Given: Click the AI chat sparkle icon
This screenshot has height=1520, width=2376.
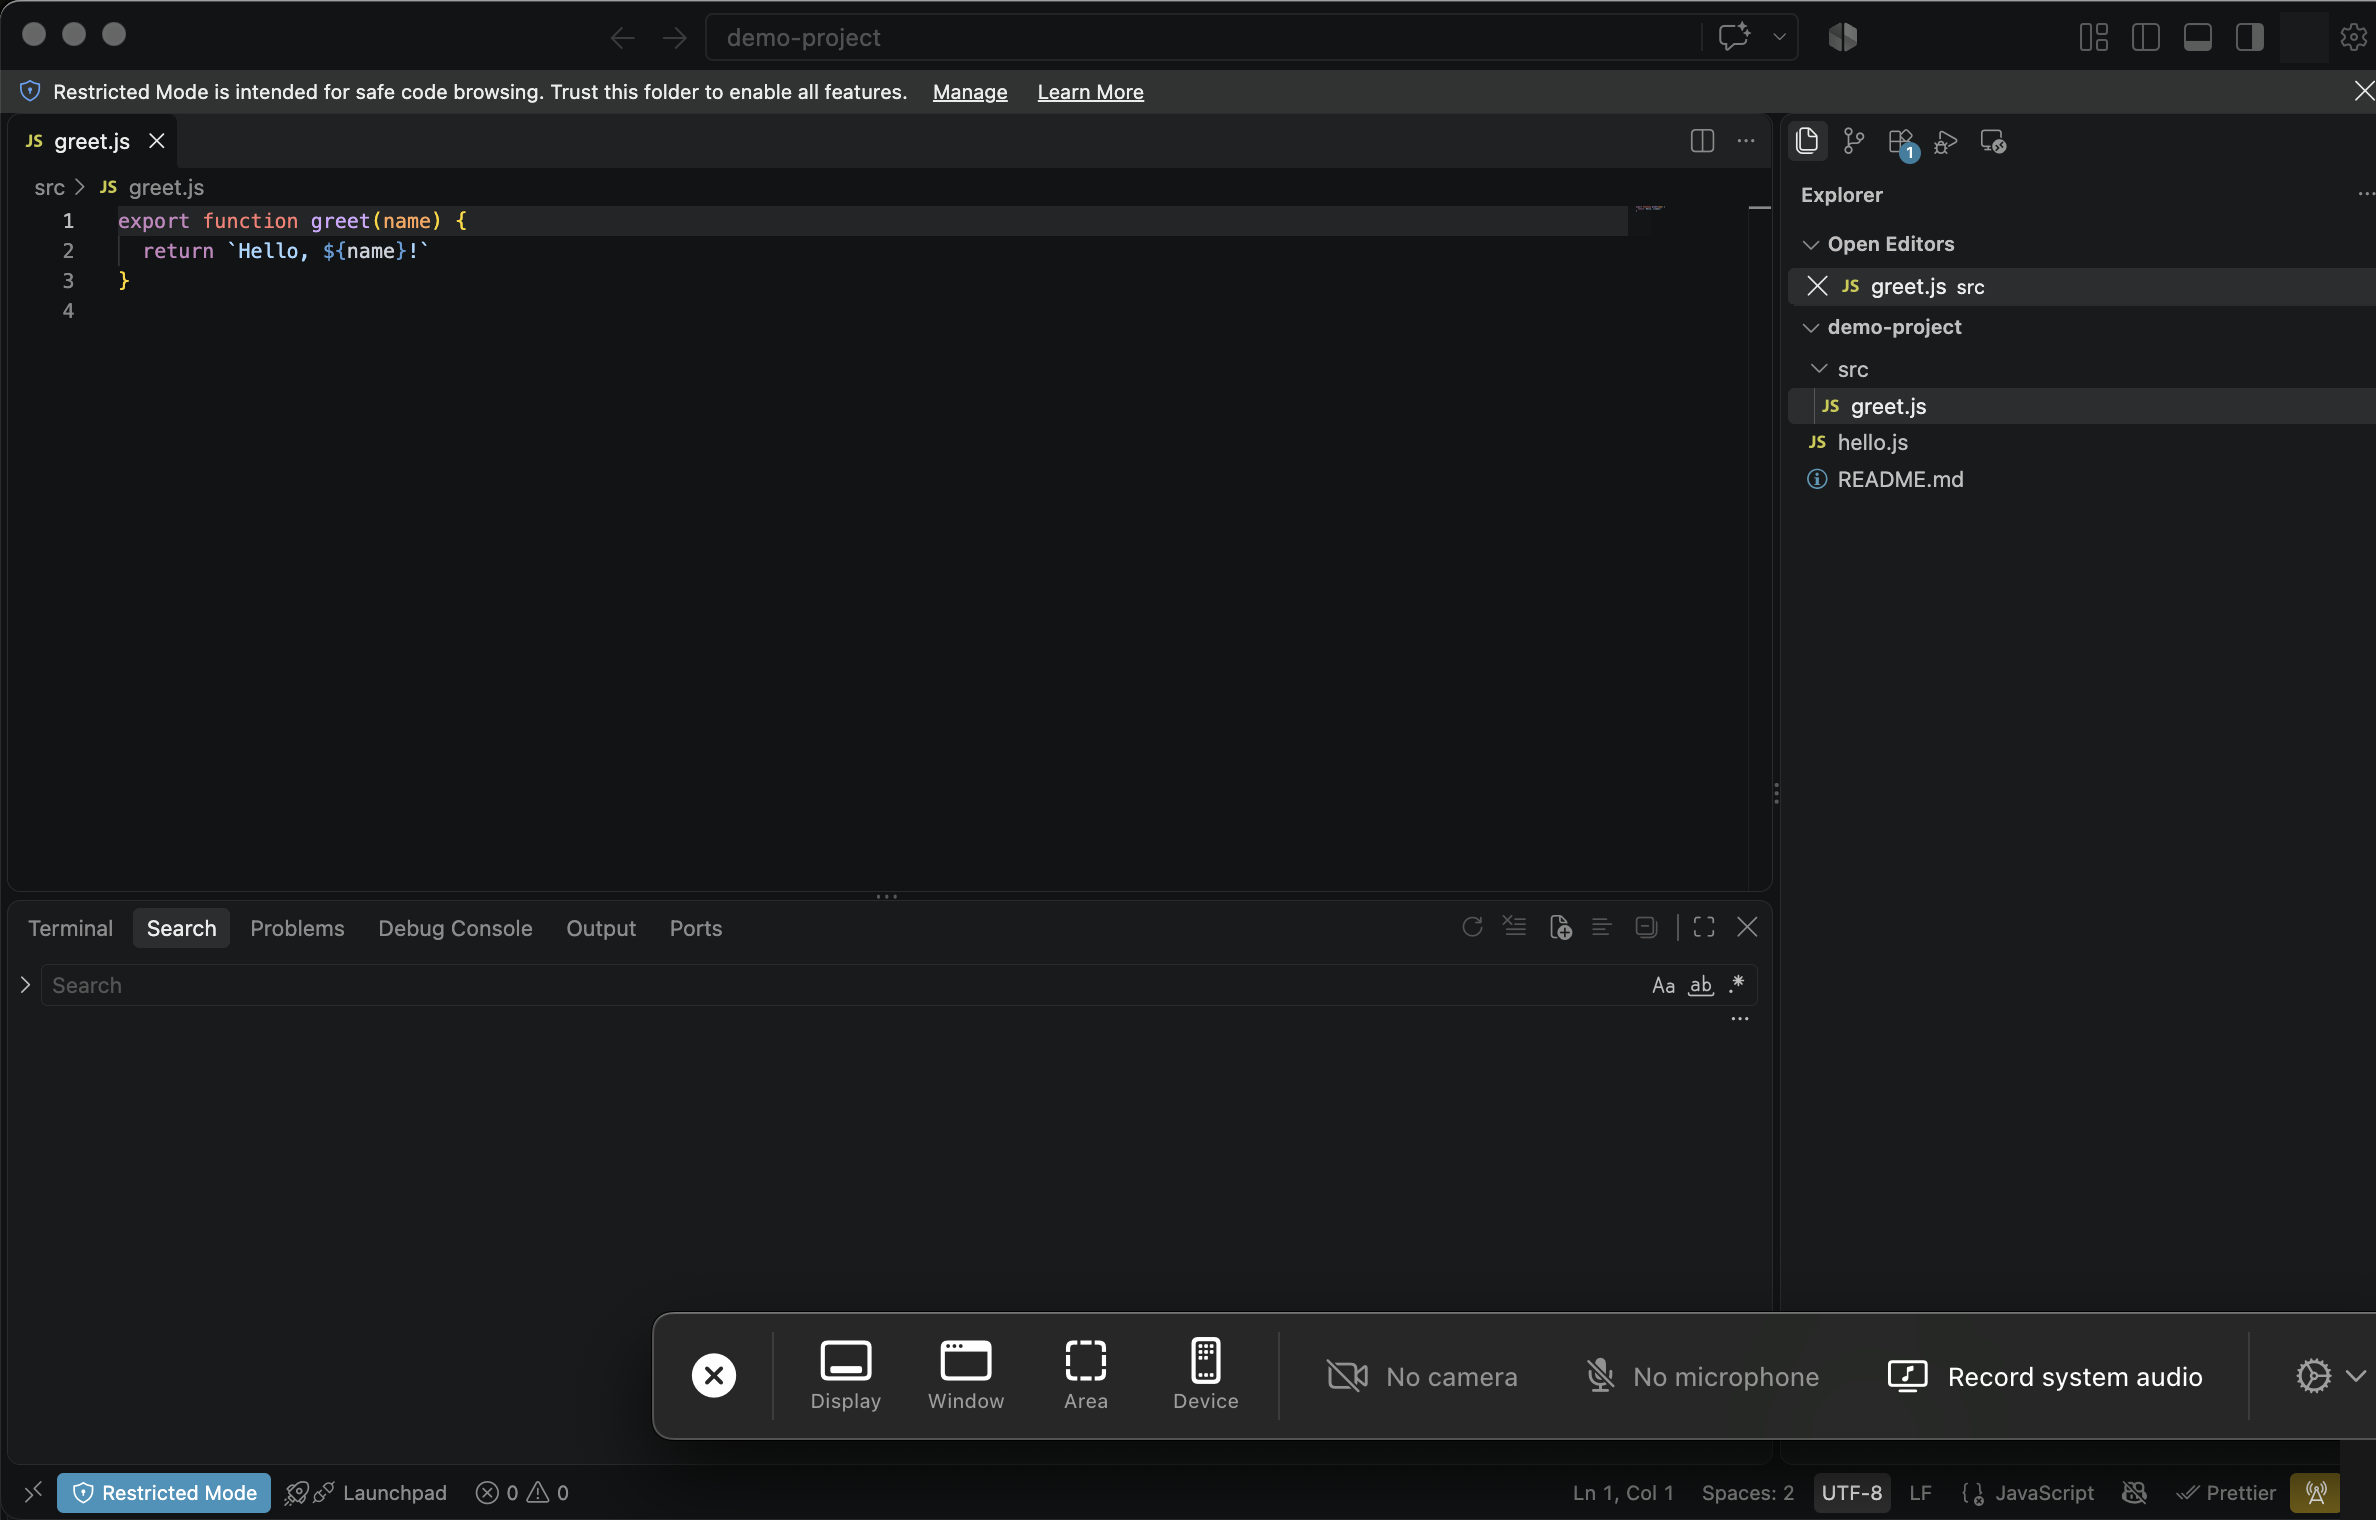Looking at the screenshot, I should point(1734,37).
